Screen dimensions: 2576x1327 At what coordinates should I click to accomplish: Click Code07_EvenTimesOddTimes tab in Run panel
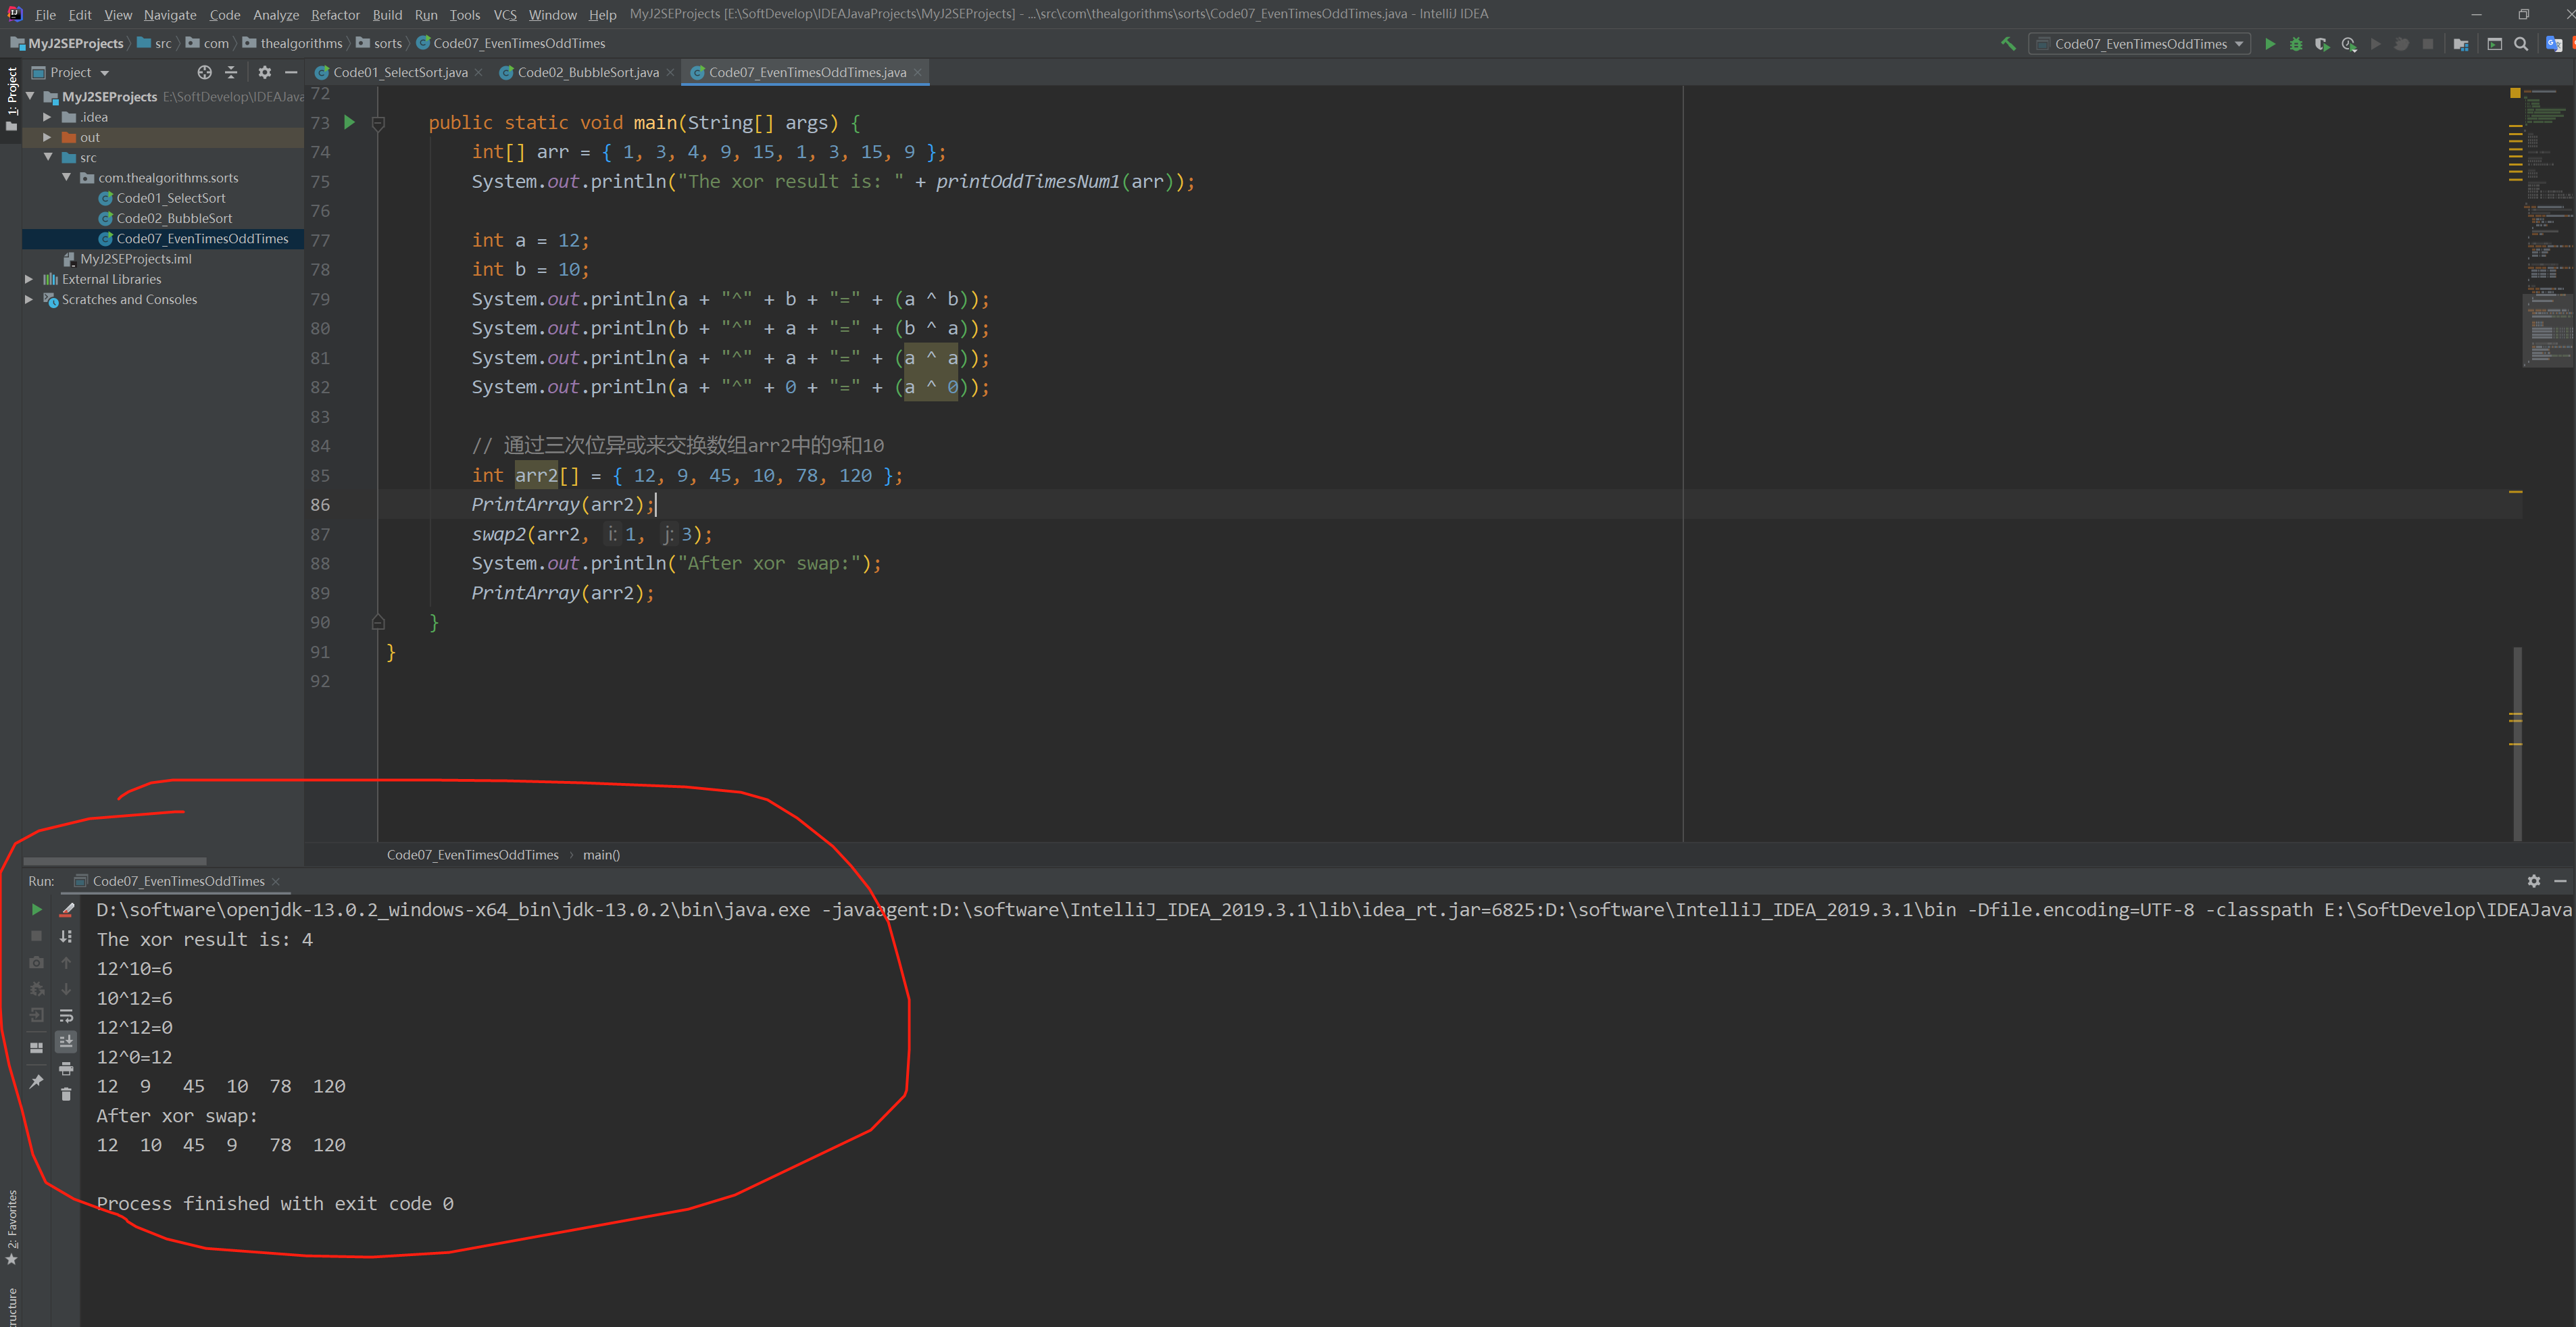[x=178, y=881]
